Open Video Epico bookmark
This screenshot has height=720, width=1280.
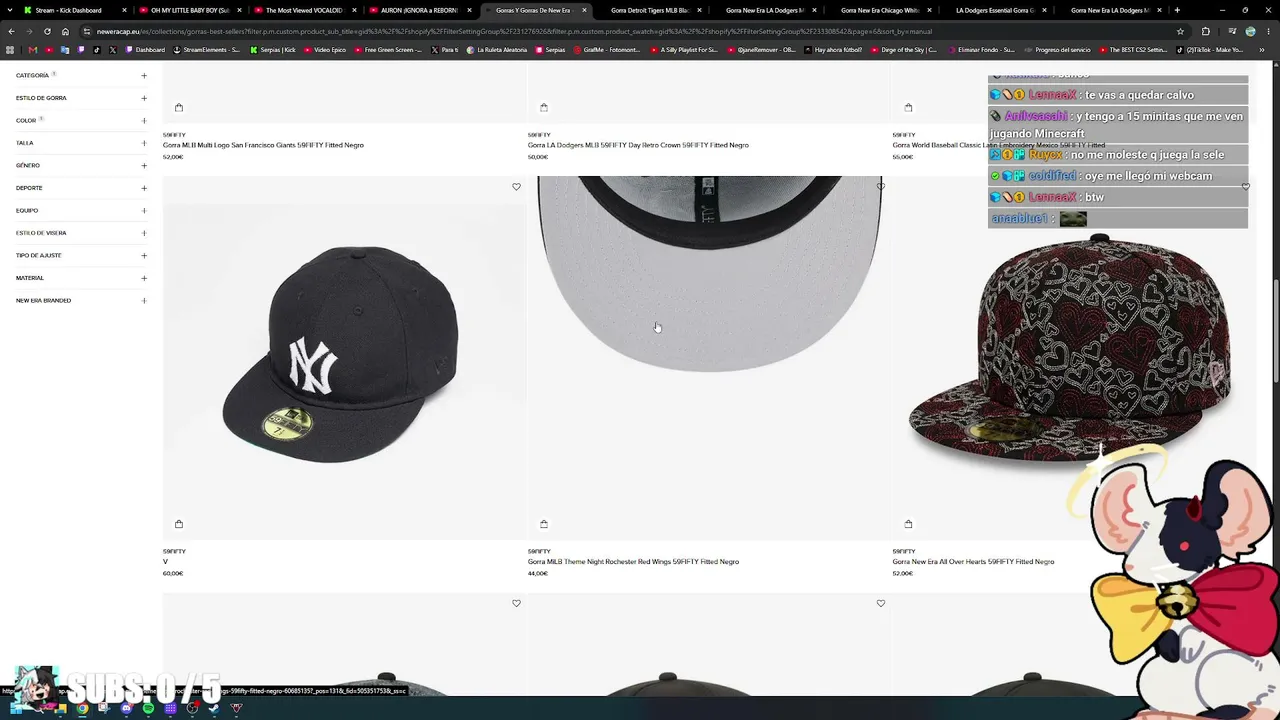click(325, 49)
